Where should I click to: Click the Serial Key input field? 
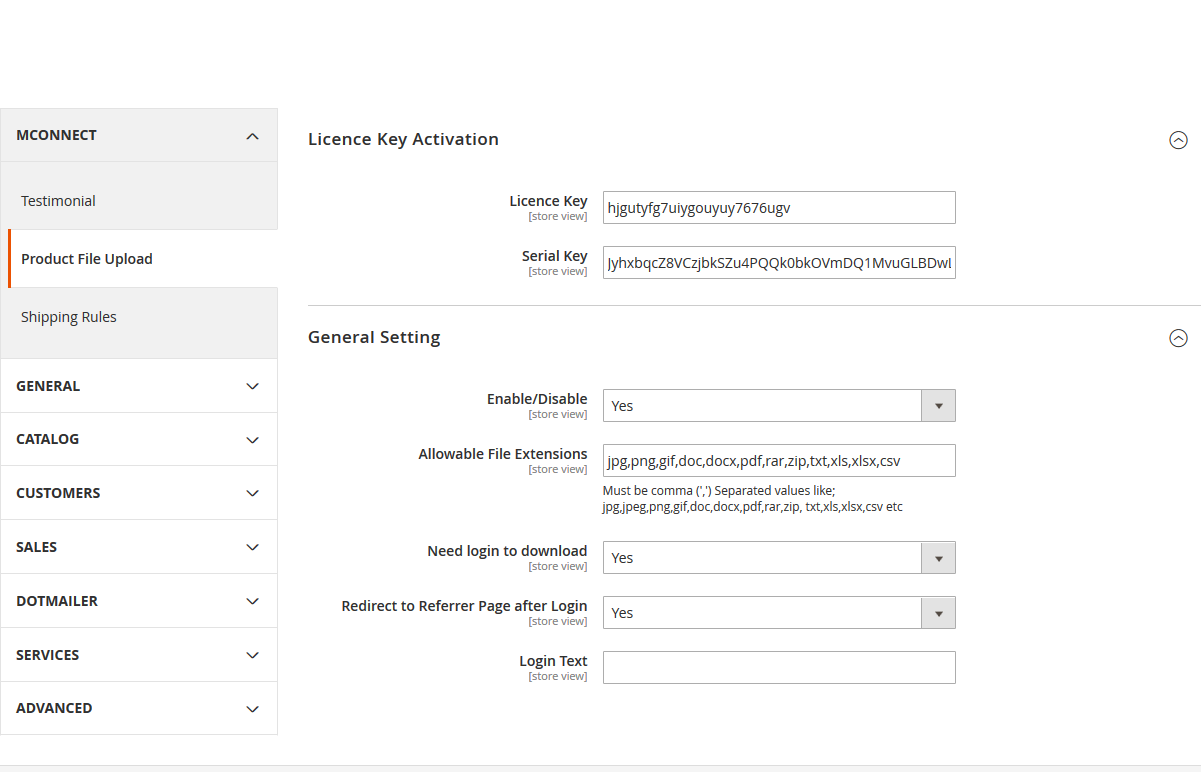778,263
